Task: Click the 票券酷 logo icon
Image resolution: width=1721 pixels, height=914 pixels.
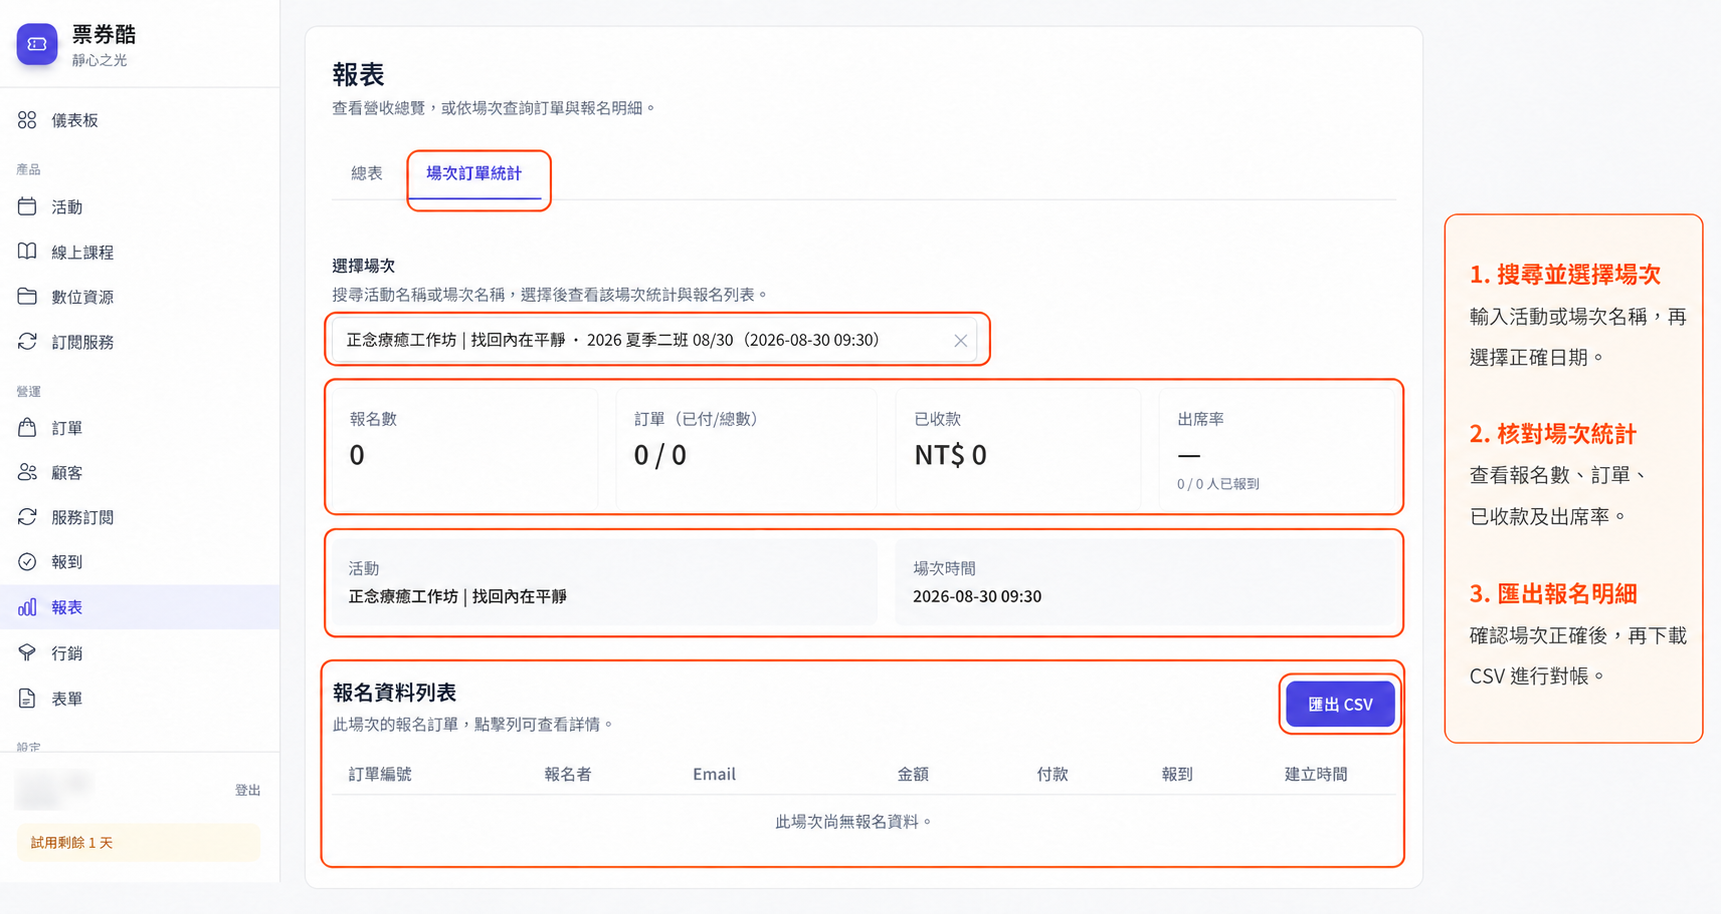Action: pos(37,44)
